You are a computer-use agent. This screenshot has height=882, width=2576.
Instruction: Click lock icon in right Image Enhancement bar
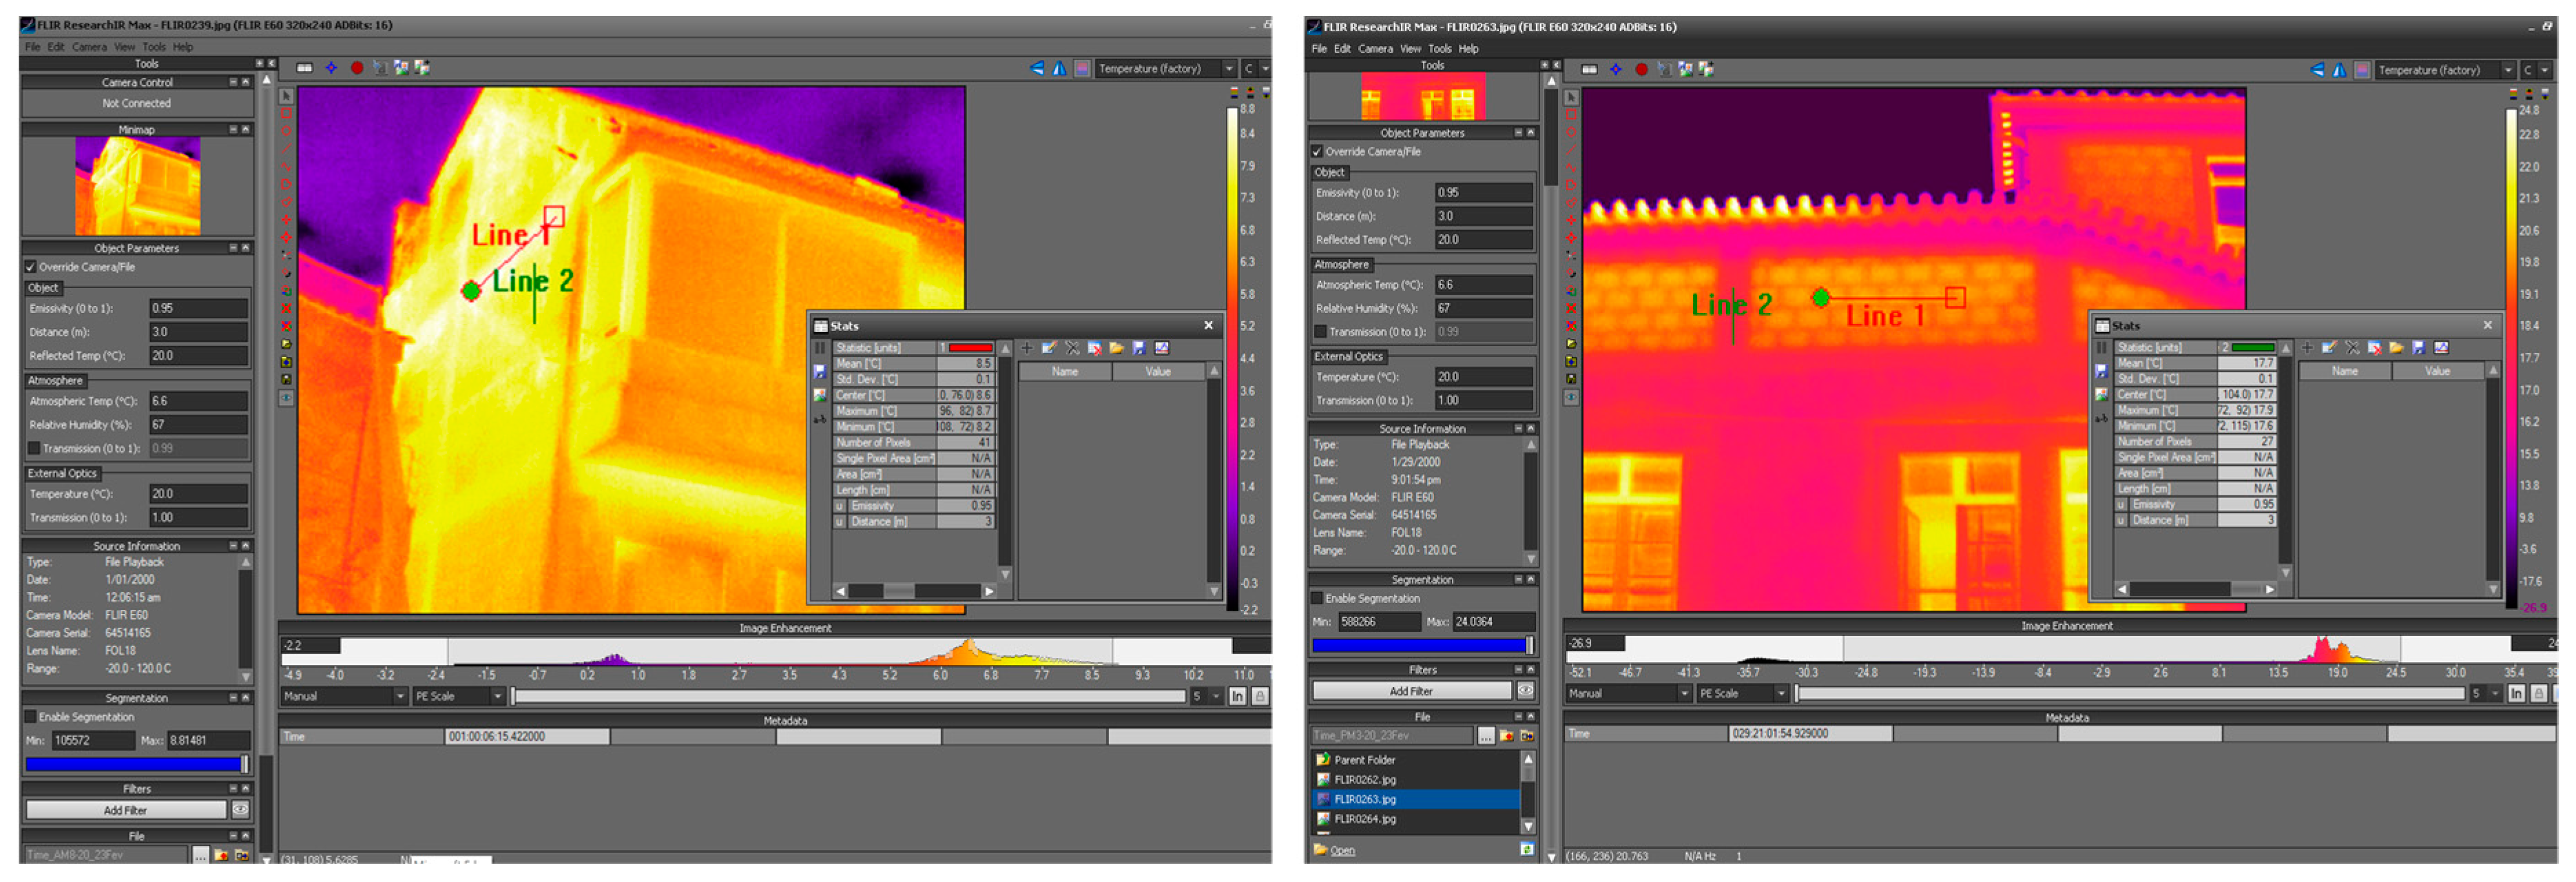click(2538, 693)
